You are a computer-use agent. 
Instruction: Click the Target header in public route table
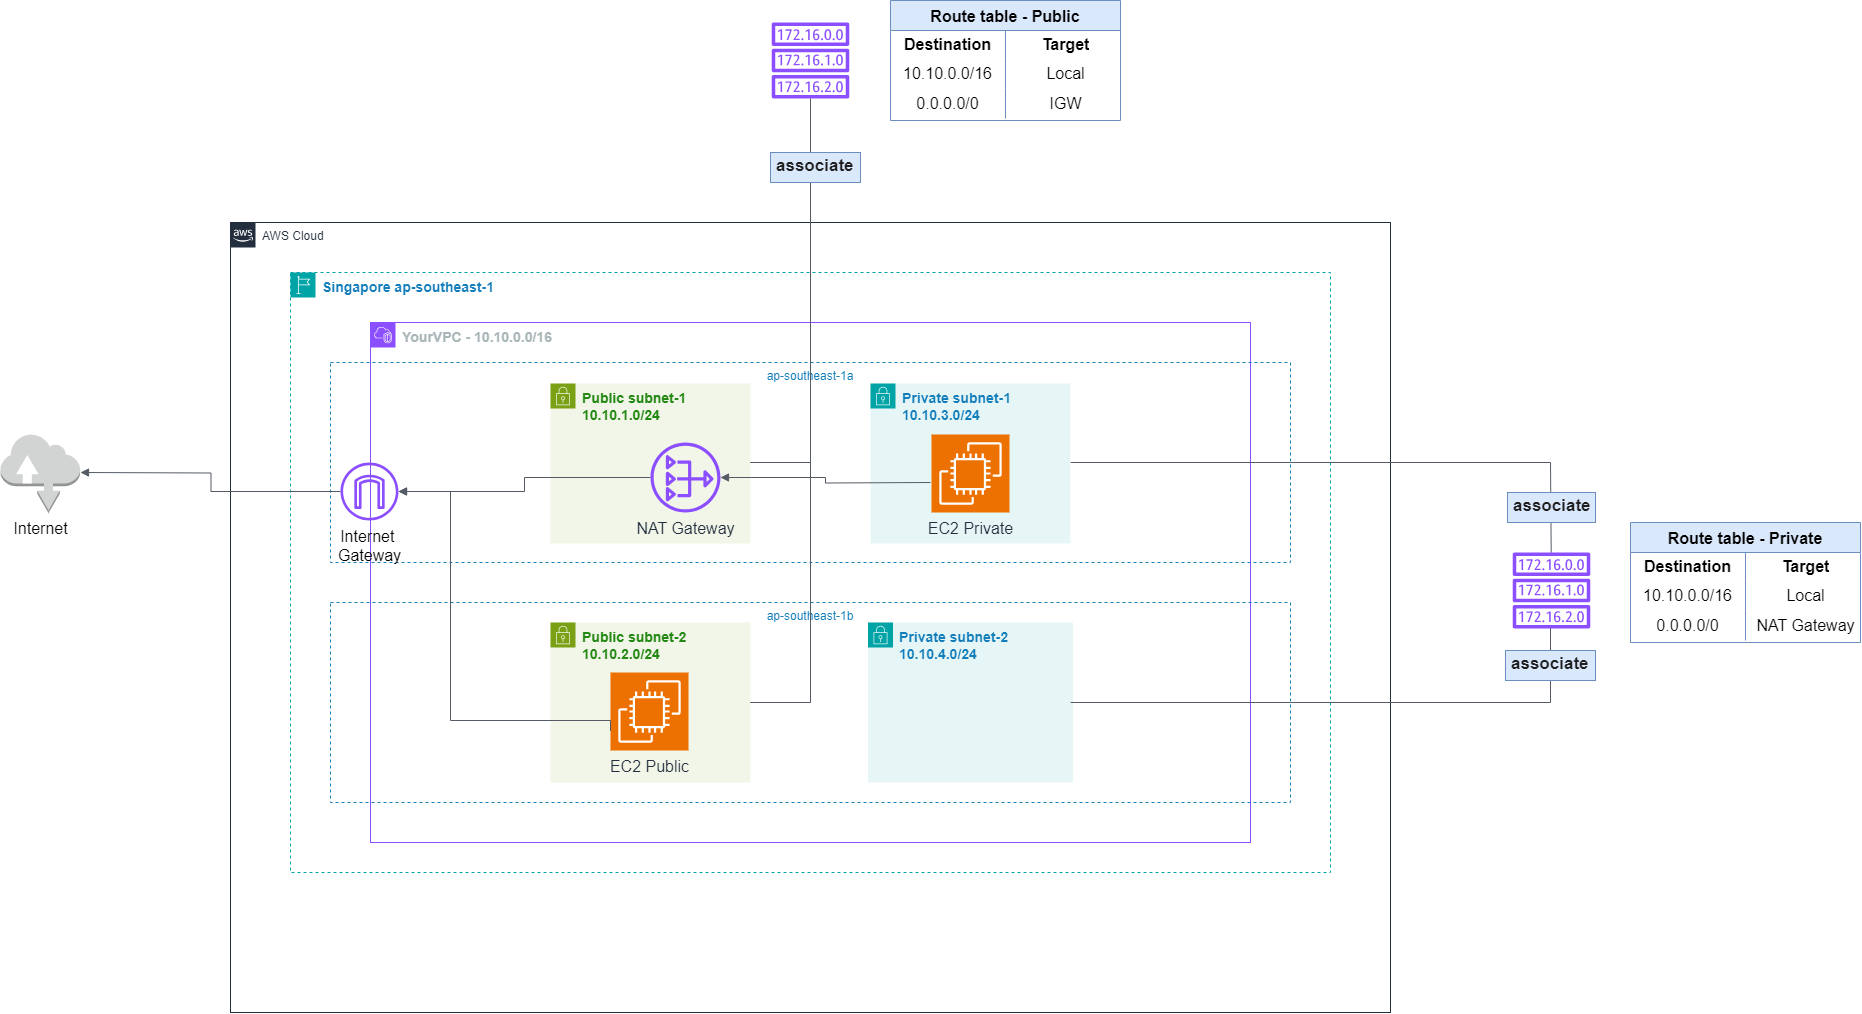[x=1065, y=44]
